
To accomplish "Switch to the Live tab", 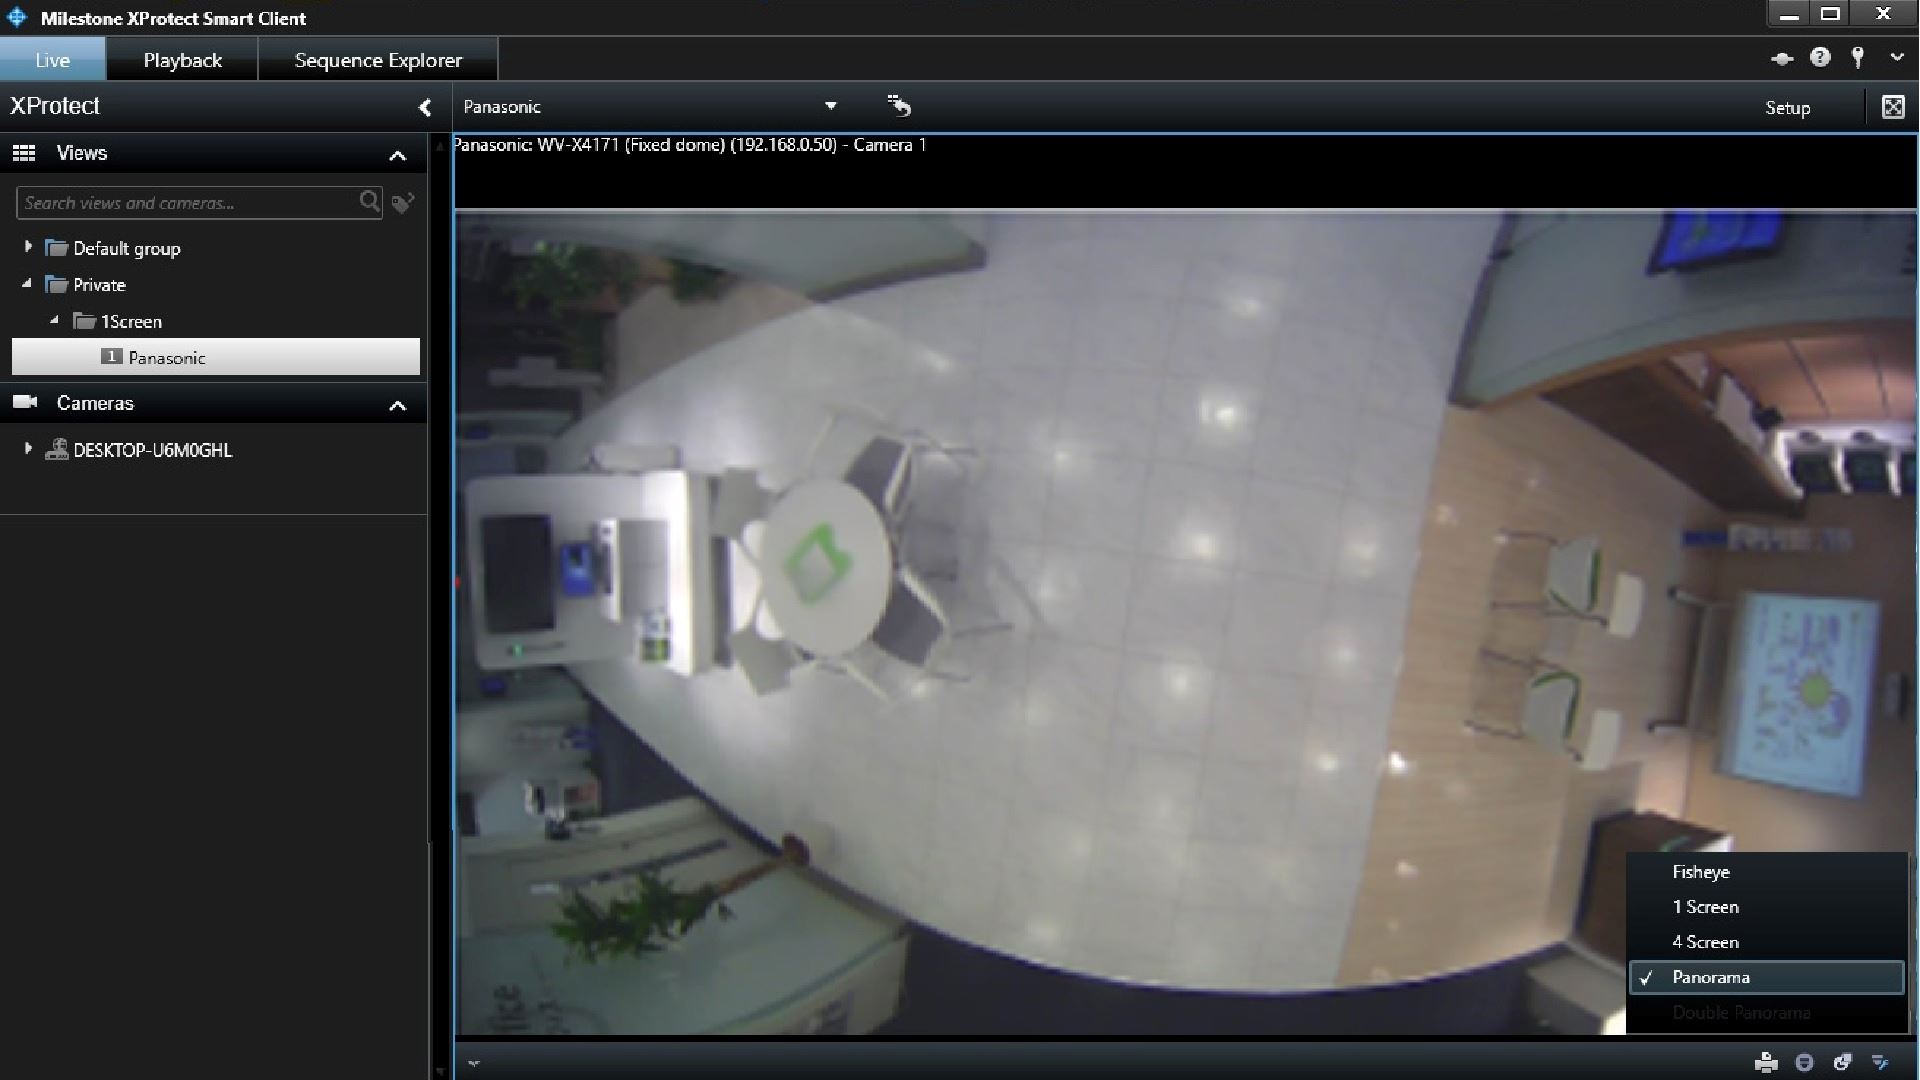I will [52, 60].
